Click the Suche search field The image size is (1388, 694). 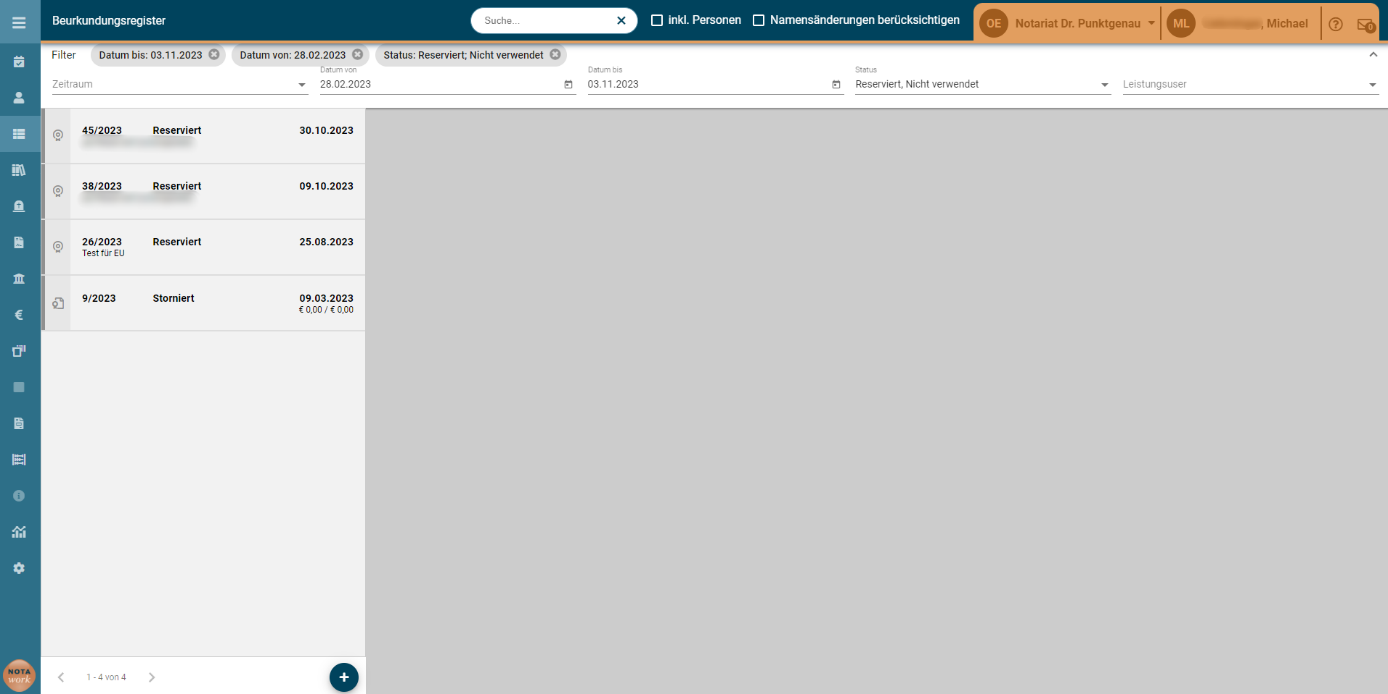coord(545,20)
